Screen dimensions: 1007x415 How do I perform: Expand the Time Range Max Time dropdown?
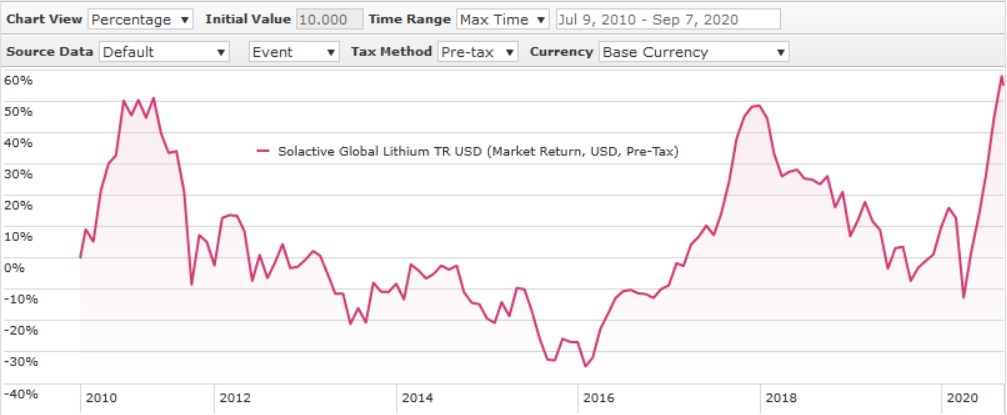(x=502, y=19)
